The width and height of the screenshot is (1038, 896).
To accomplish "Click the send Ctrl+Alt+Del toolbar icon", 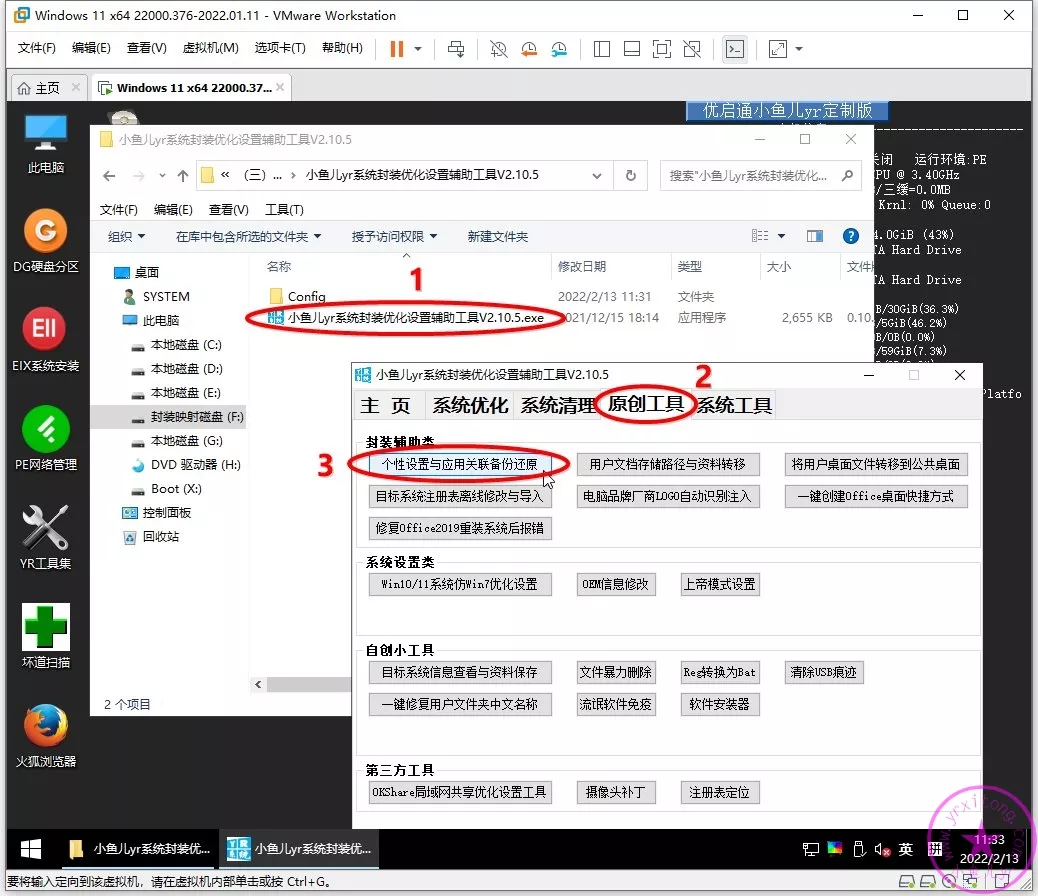I will point(456,48).
